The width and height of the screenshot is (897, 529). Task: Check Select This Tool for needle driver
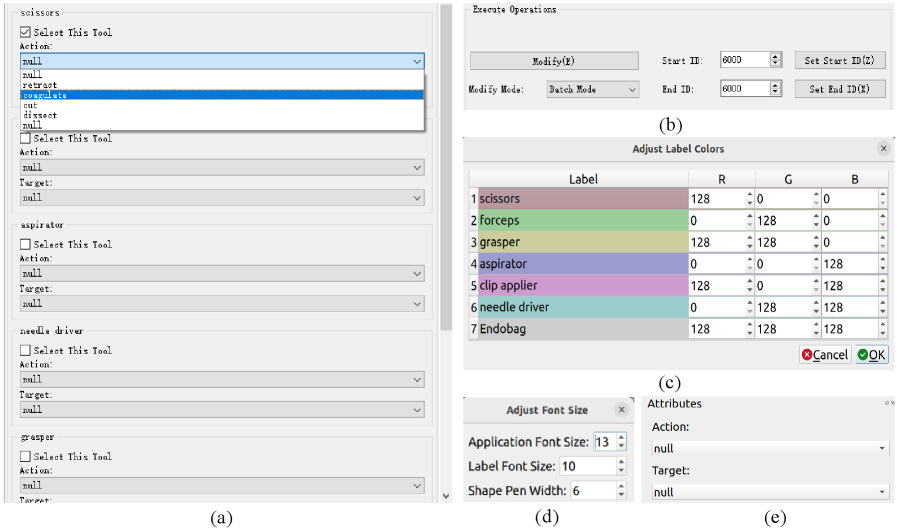point(26,350)
